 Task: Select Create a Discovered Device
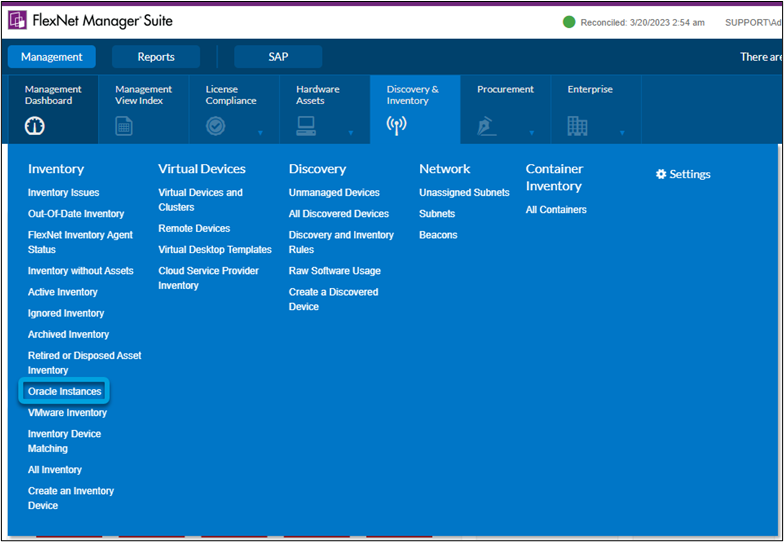click(334, 299)
